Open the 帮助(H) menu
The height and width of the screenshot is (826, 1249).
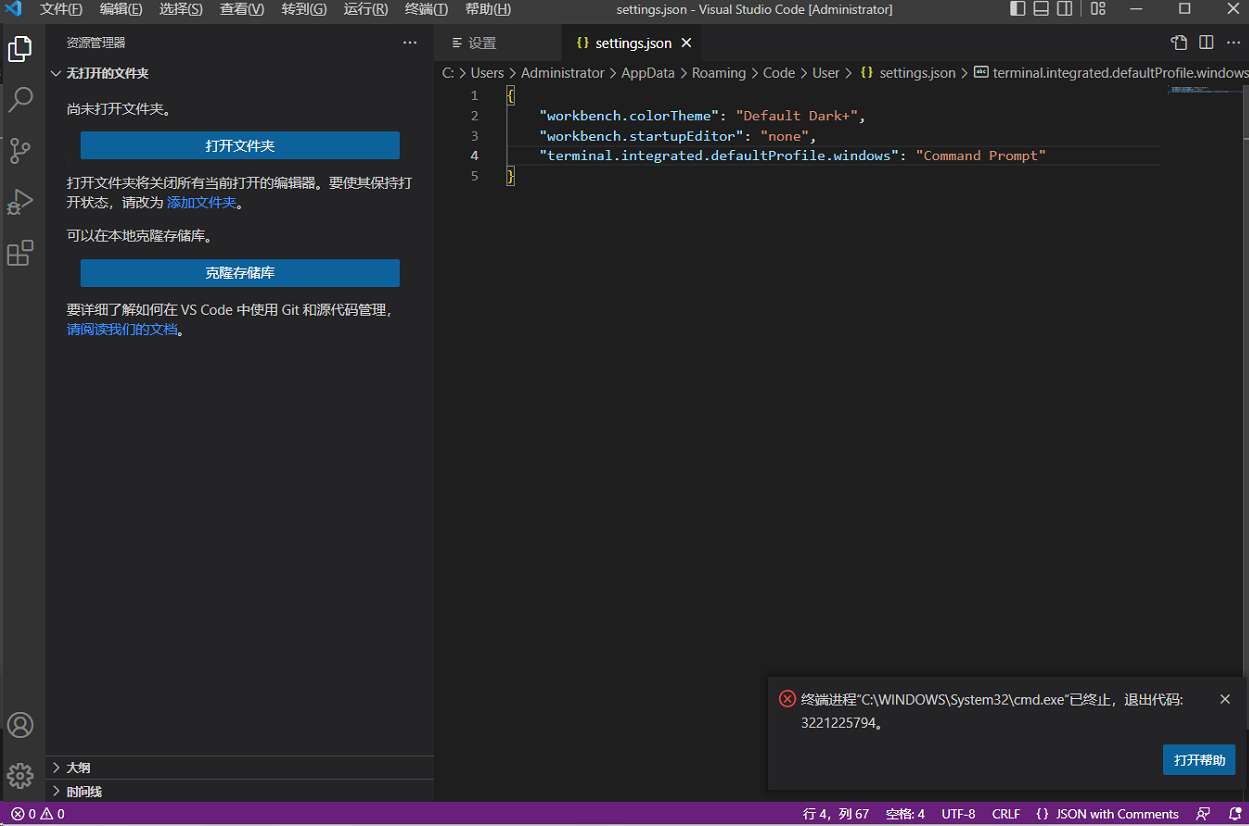tap(488, 9)
